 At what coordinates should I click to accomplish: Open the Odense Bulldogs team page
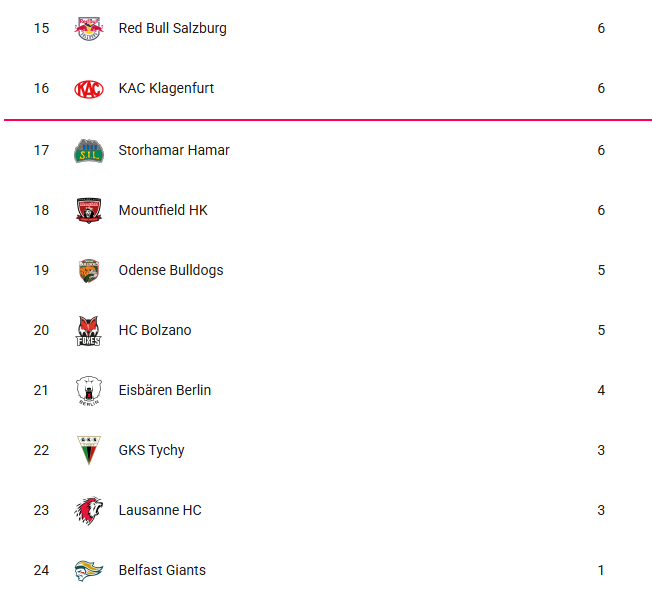(x=170, y=270)
